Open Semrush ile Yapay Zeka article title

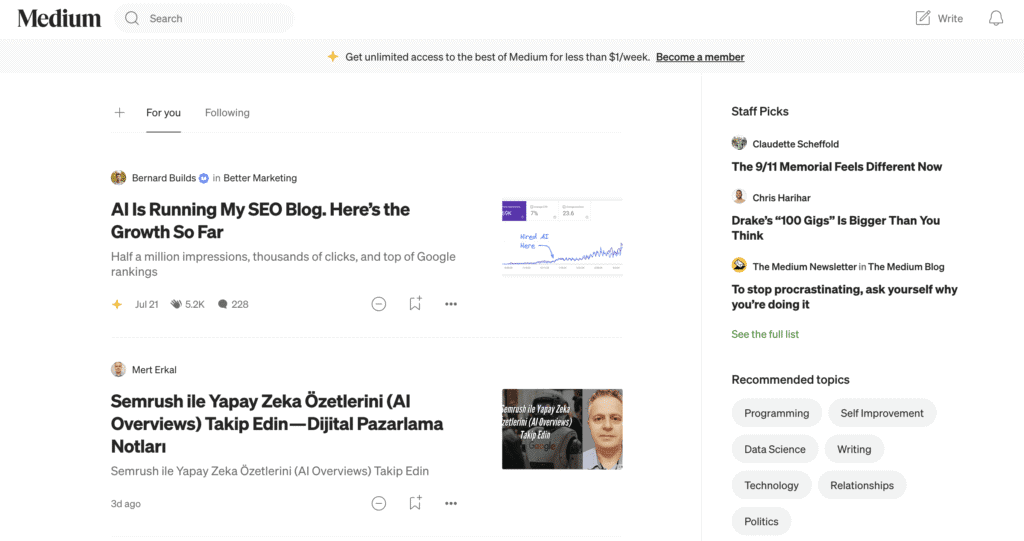pyautogui.click(x=277, y=423)
